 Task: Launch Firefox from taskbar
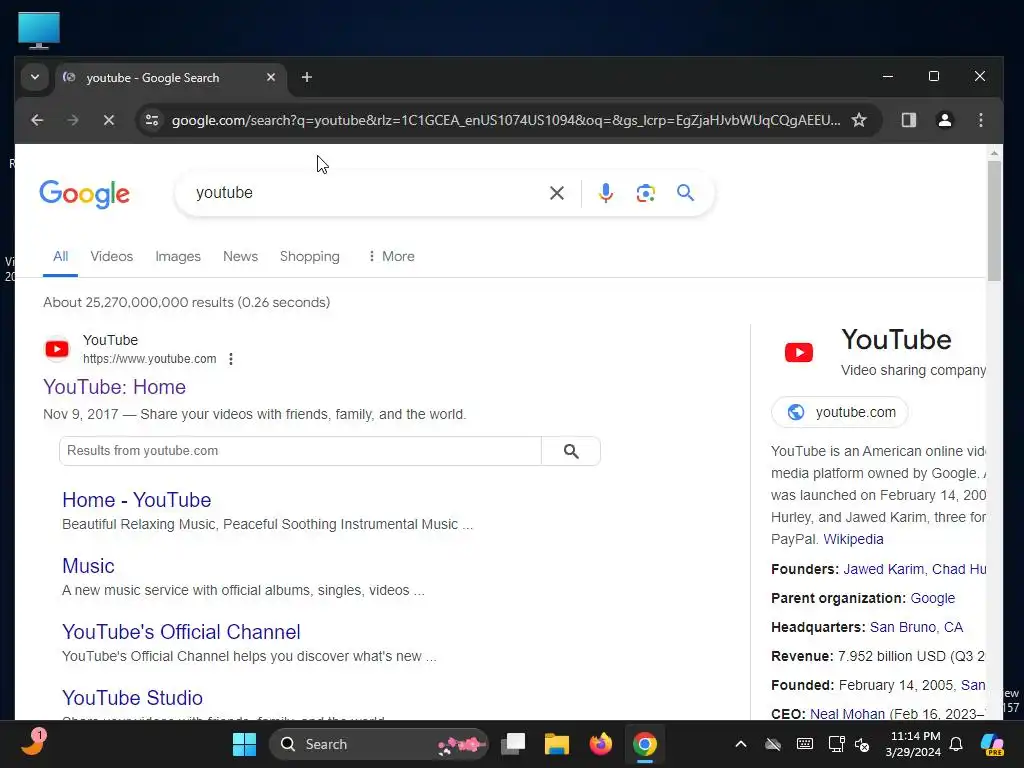click(x=601, y=744)
